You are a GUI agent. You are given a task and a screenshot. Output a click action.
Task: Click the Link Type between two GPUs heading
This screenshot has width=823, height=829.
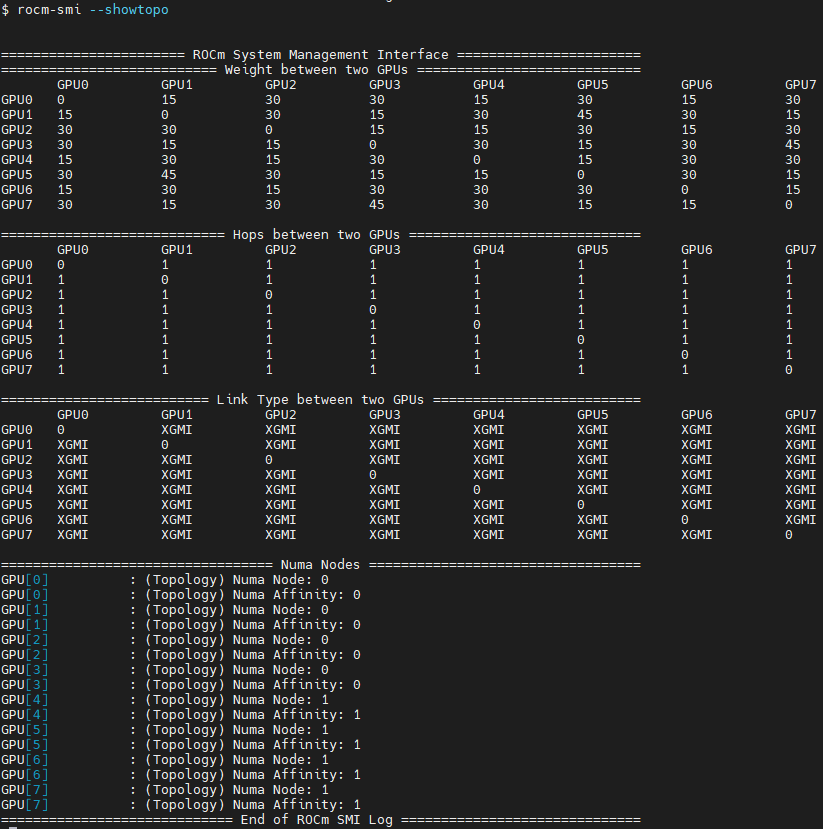pos(320,399)
